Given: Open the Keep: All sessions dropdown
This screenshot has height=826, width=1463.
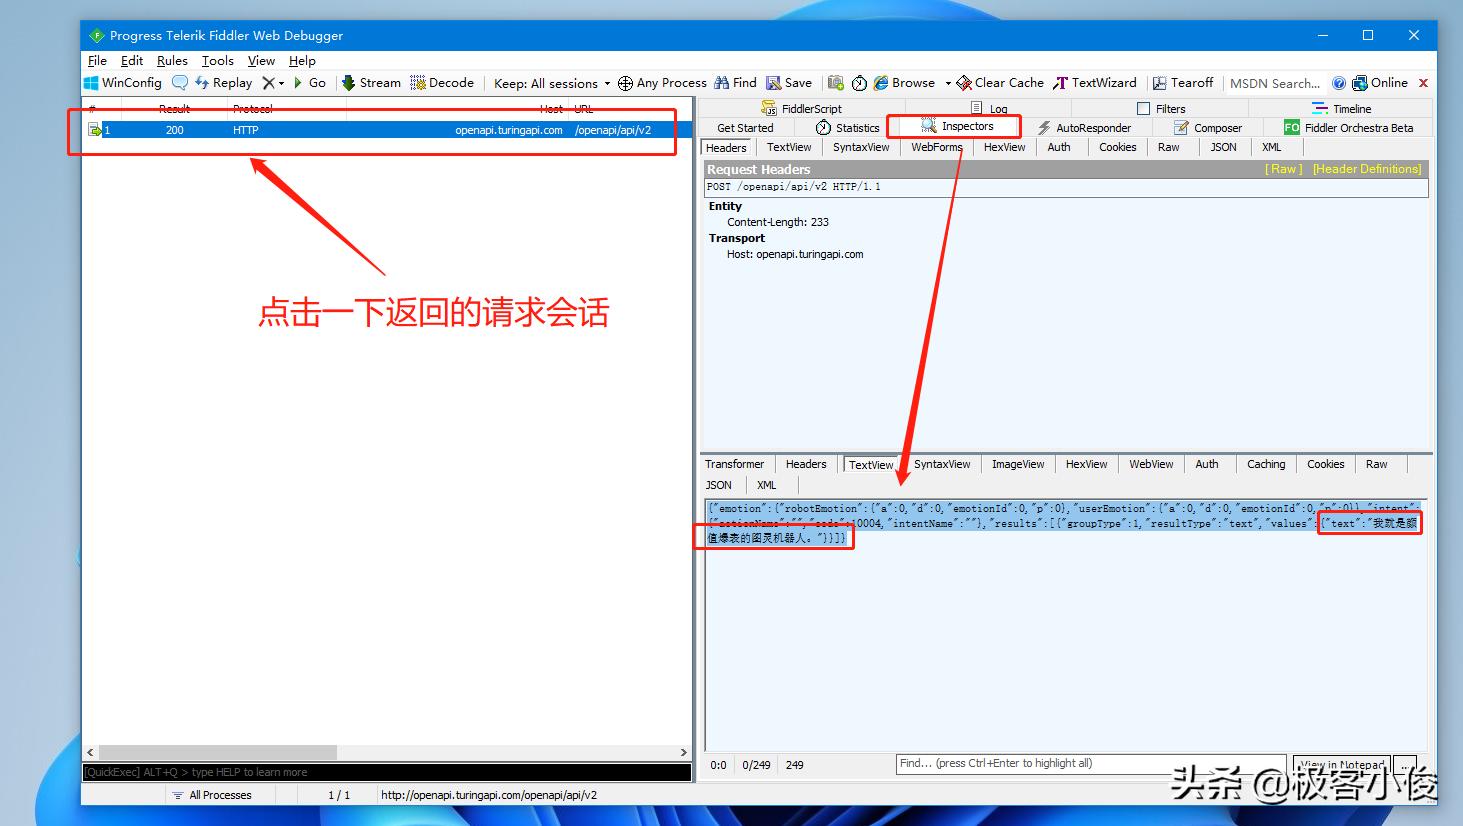Looking at the screenshot, I should tap(552, 83).
